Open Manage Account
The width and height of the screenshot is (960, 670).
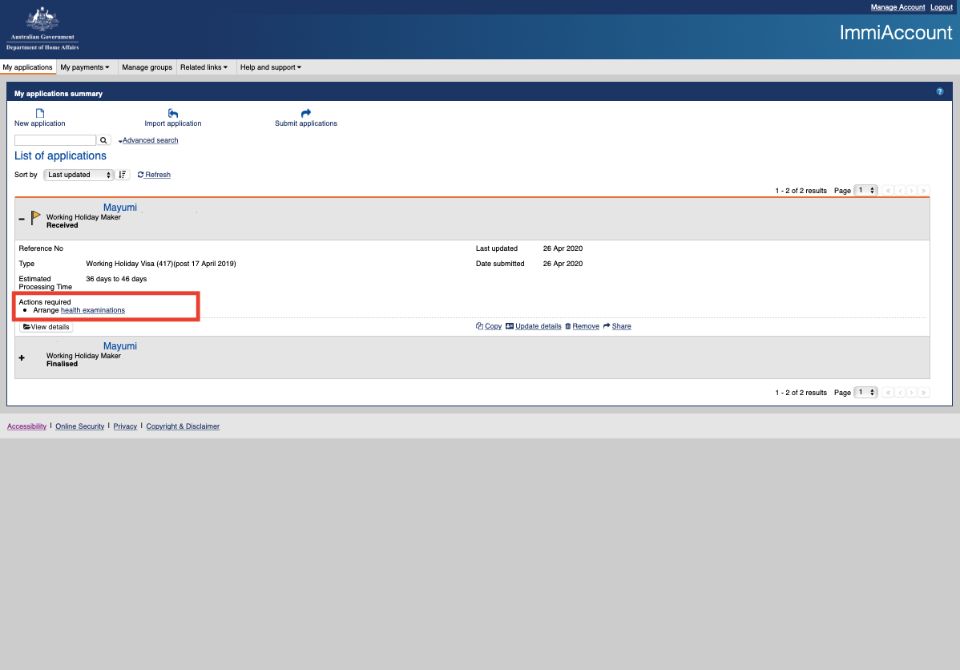click(898, 7)
